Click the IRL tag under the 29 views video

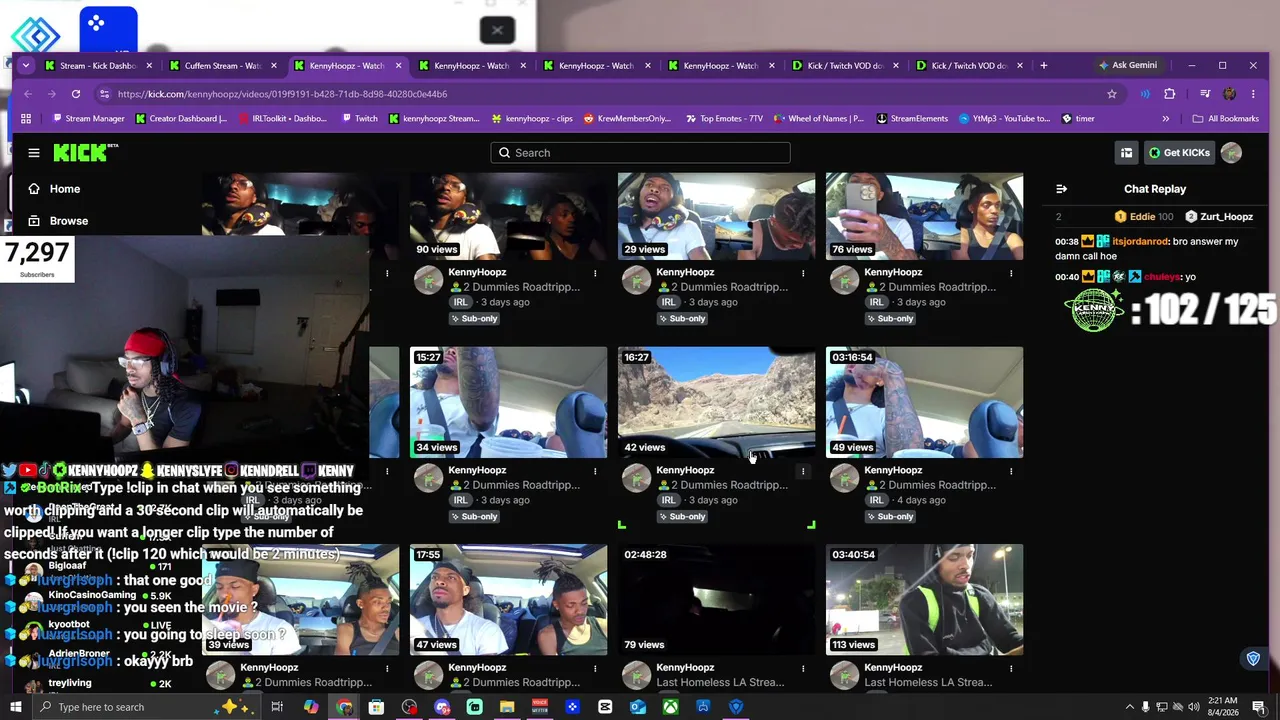coord(668,302)
